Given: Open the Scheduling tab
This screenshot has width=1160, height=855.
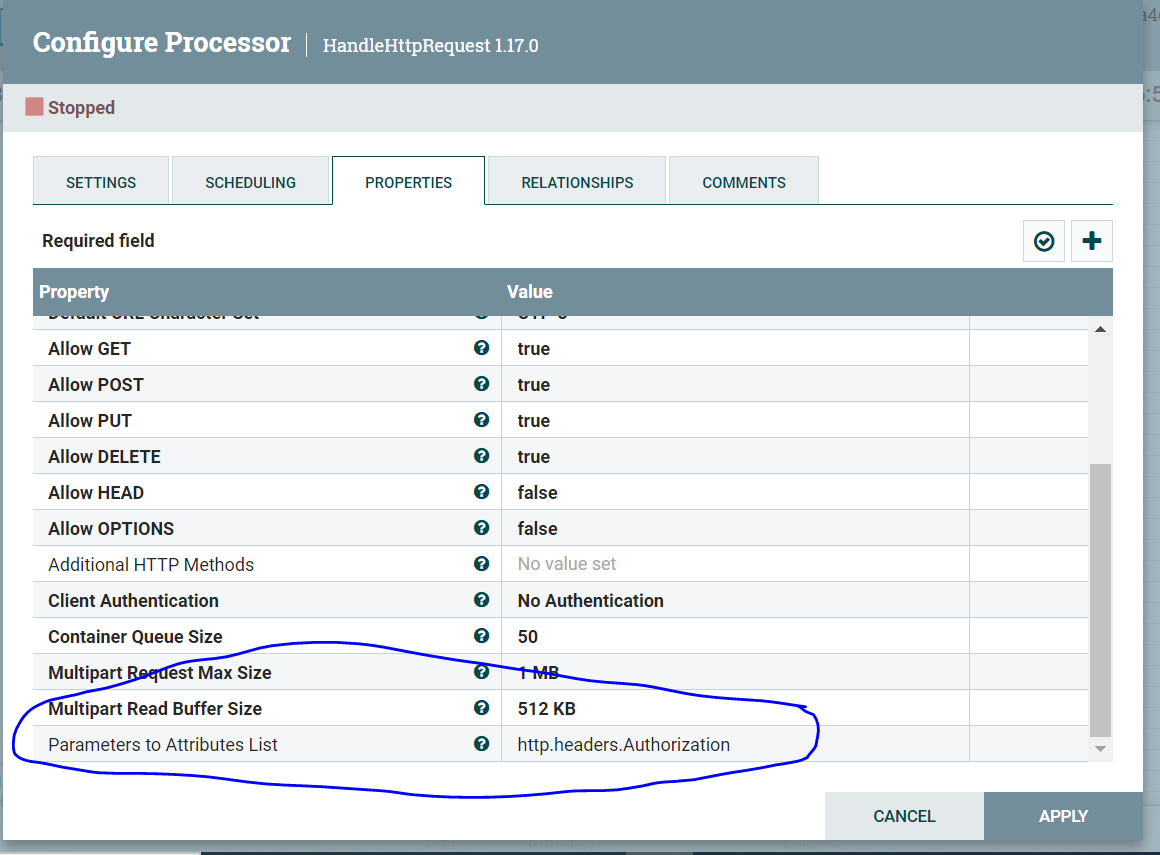Looking at the screenshot, I should [250, 182].
